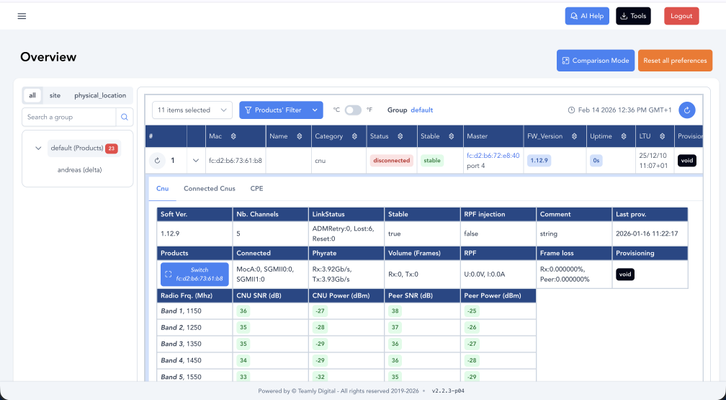The width and height of the screenshot is (726, 400).
Task: Select the 'site' grouping option
Action: (55, 96)
